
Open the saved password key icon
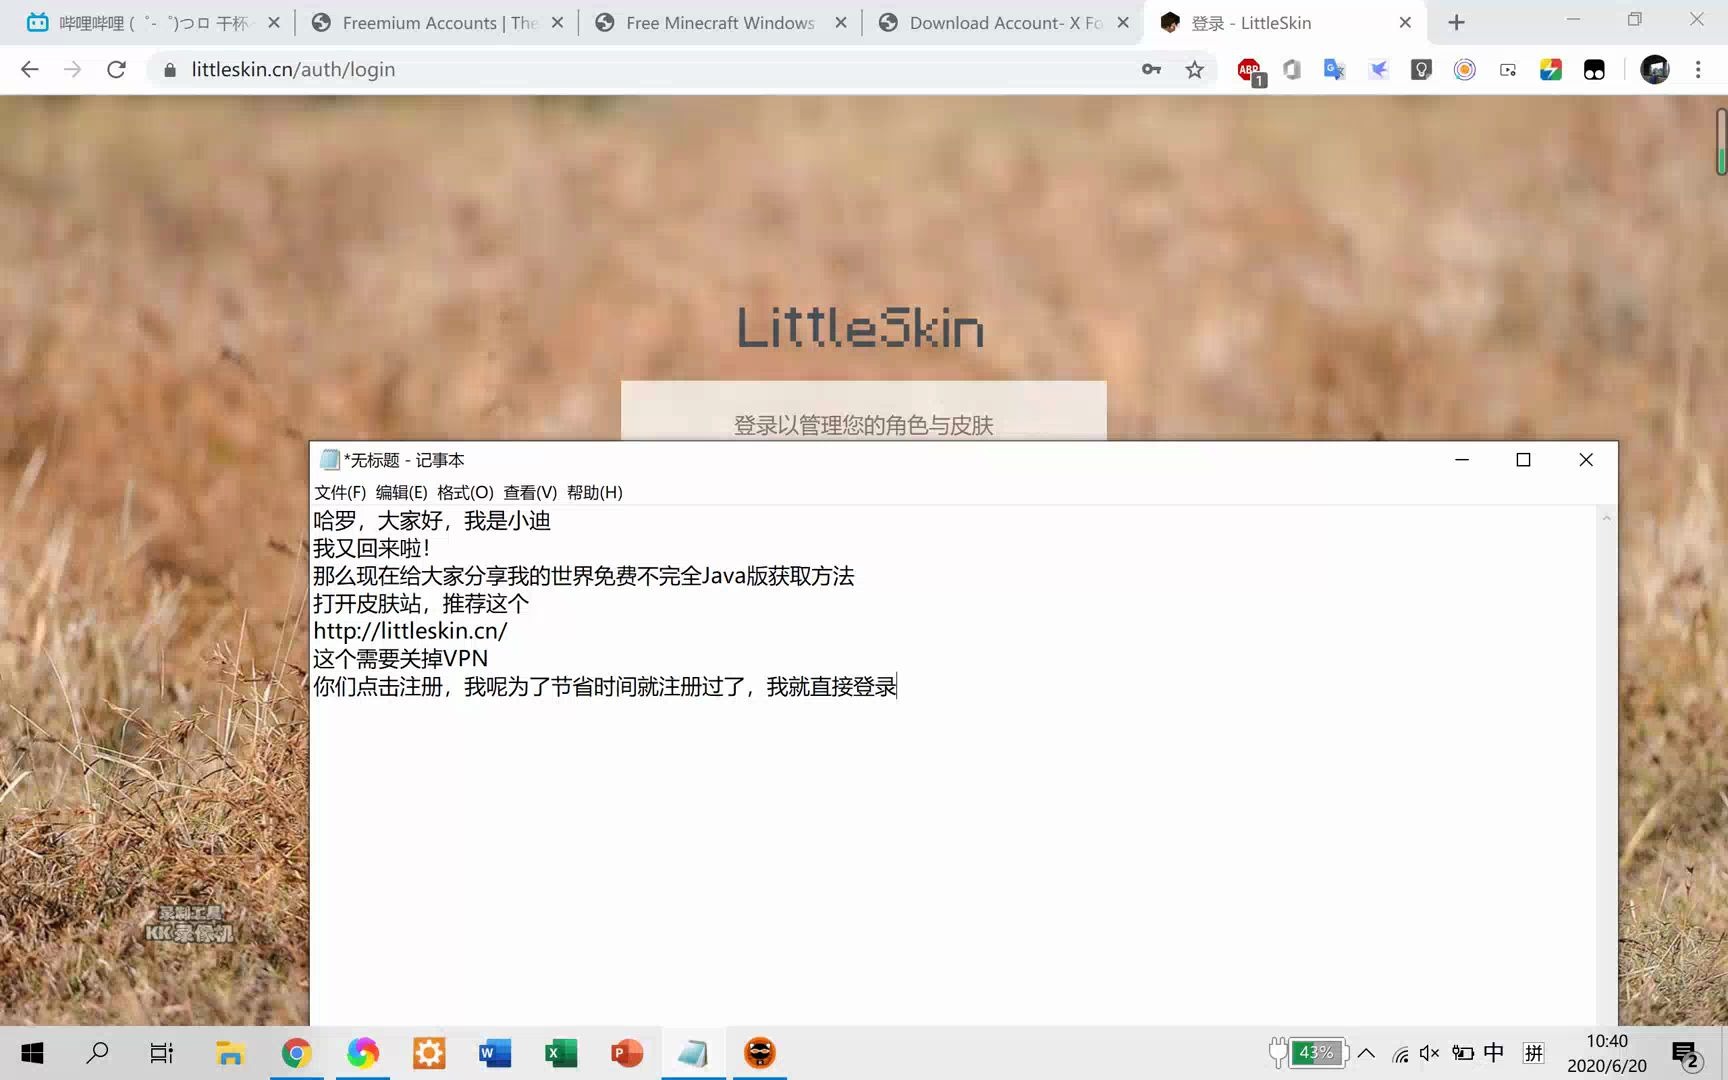pos(1151,69)
